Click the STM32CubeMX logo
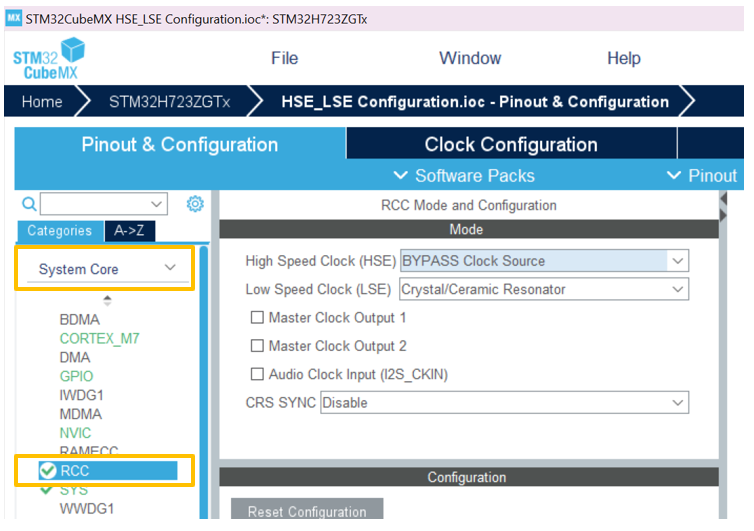The width and height of the screenshot is (754, 531). pos(49,59)
